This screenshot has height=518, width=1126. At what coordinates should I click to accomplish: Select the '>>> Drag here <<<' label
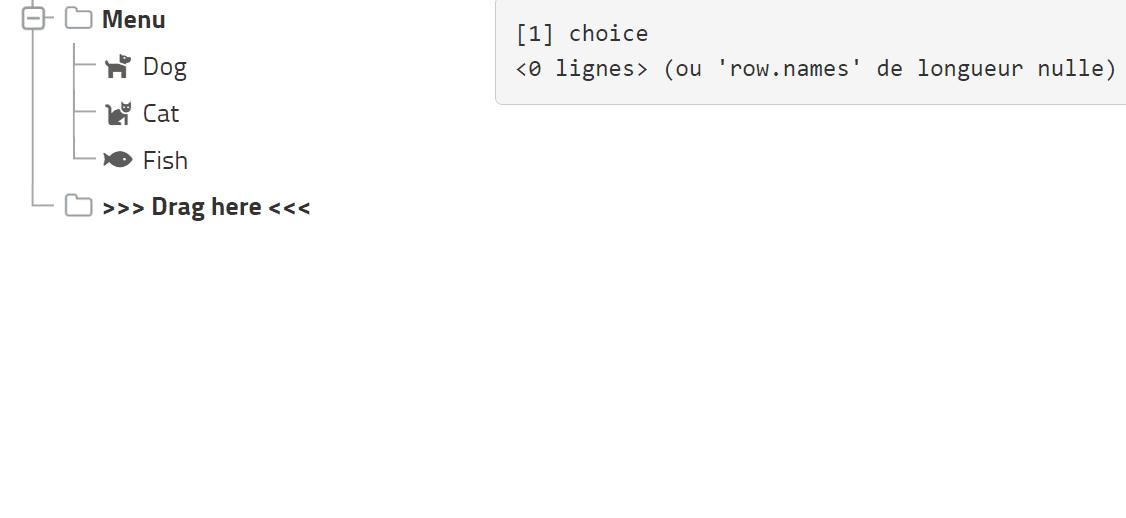[x=206, y=207]
